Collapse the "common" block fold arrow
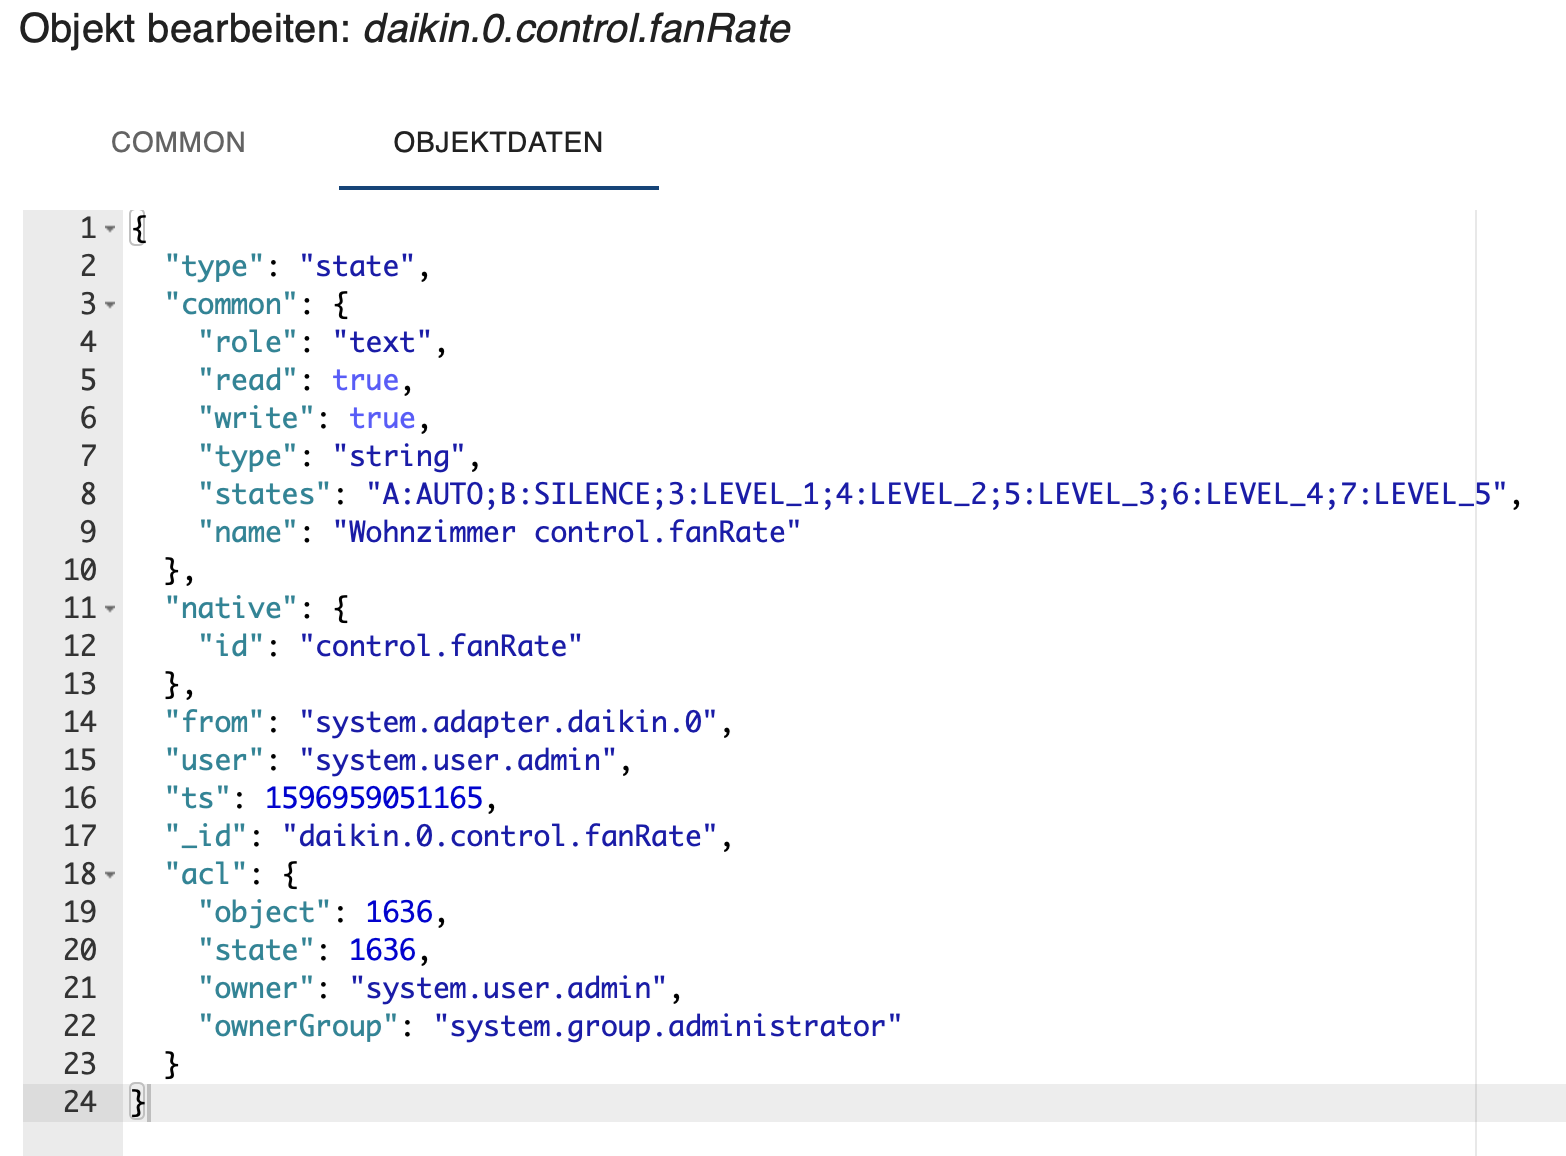 111,305
